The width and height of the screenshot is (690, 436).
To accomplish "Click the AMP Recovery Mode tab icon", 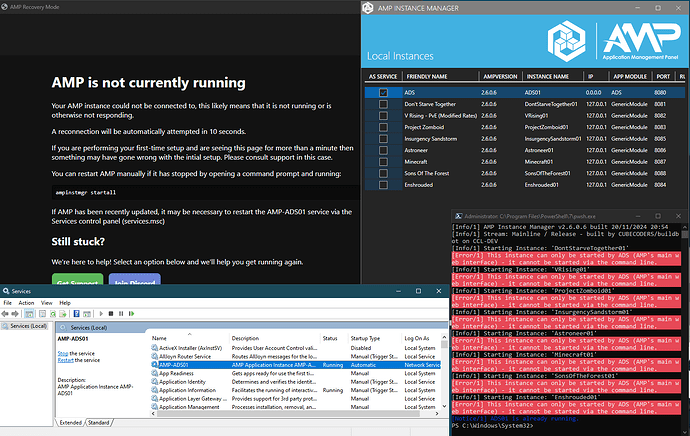I will pyautogui.click(x=4, y=7).
